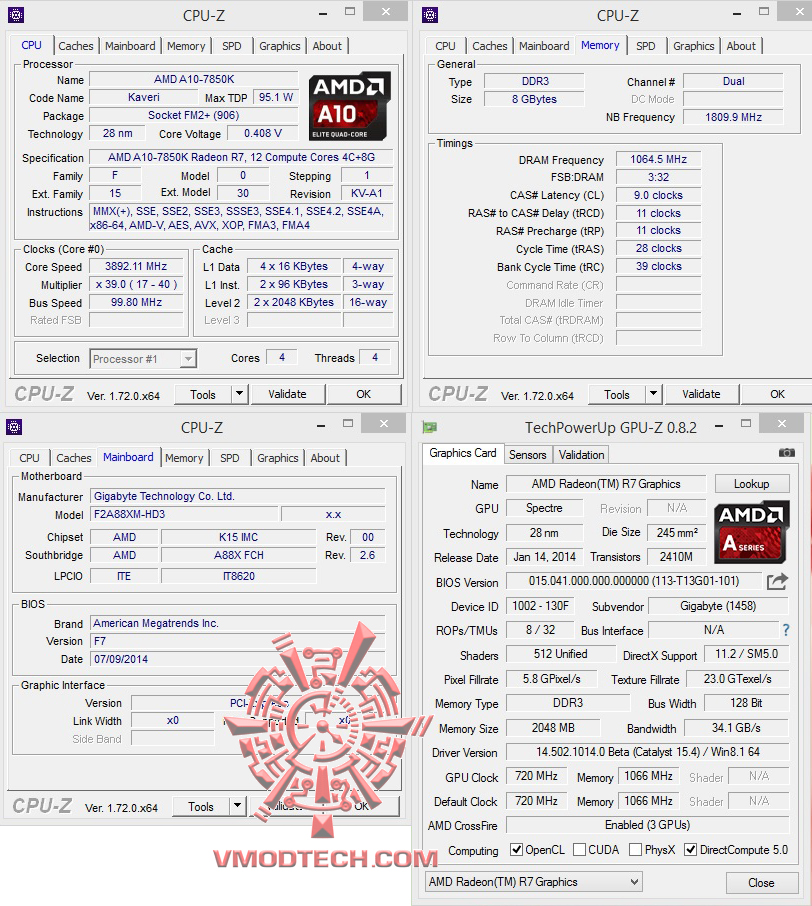Click the BIOS date 07/09/2014 field
The image size is (812, 906).
point(238,659)
